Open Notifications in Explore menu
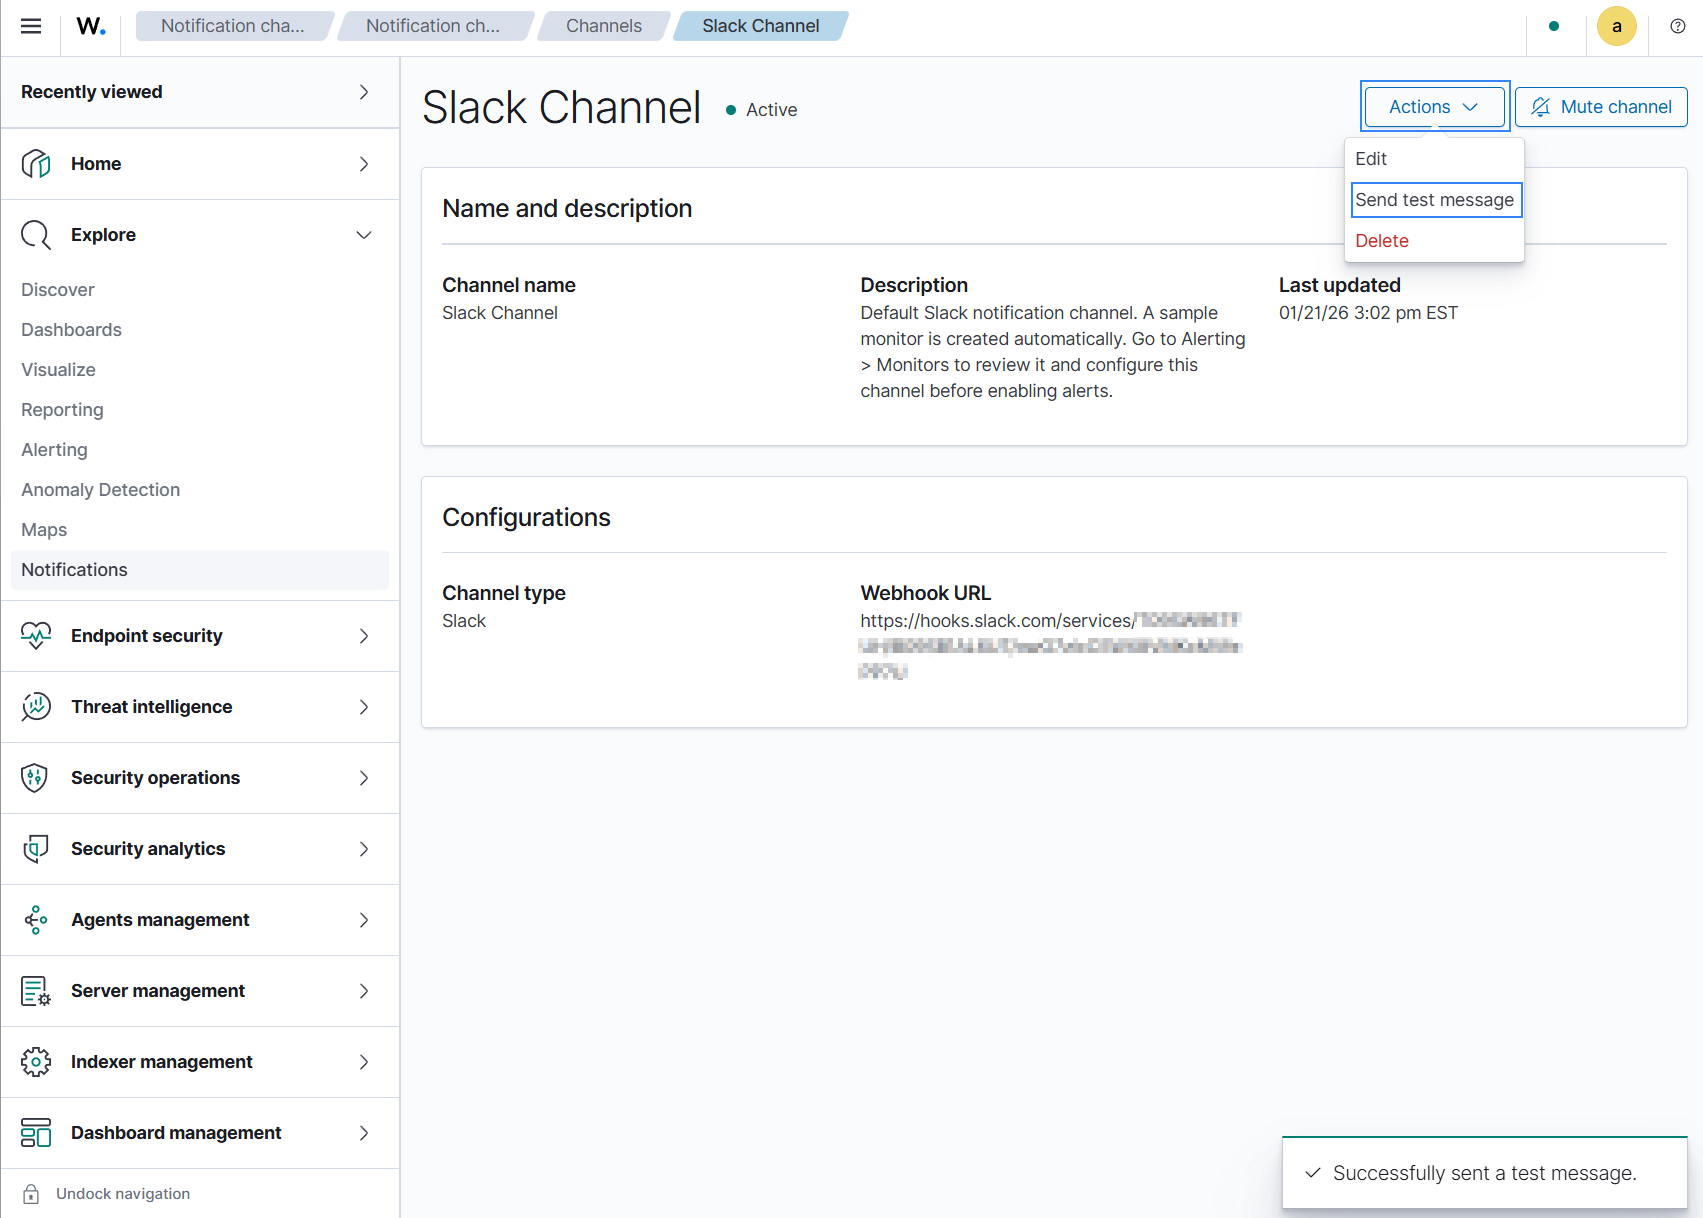Image resolution: width=1703 pixels, height=1218 pixels. (x=200, y=570)
